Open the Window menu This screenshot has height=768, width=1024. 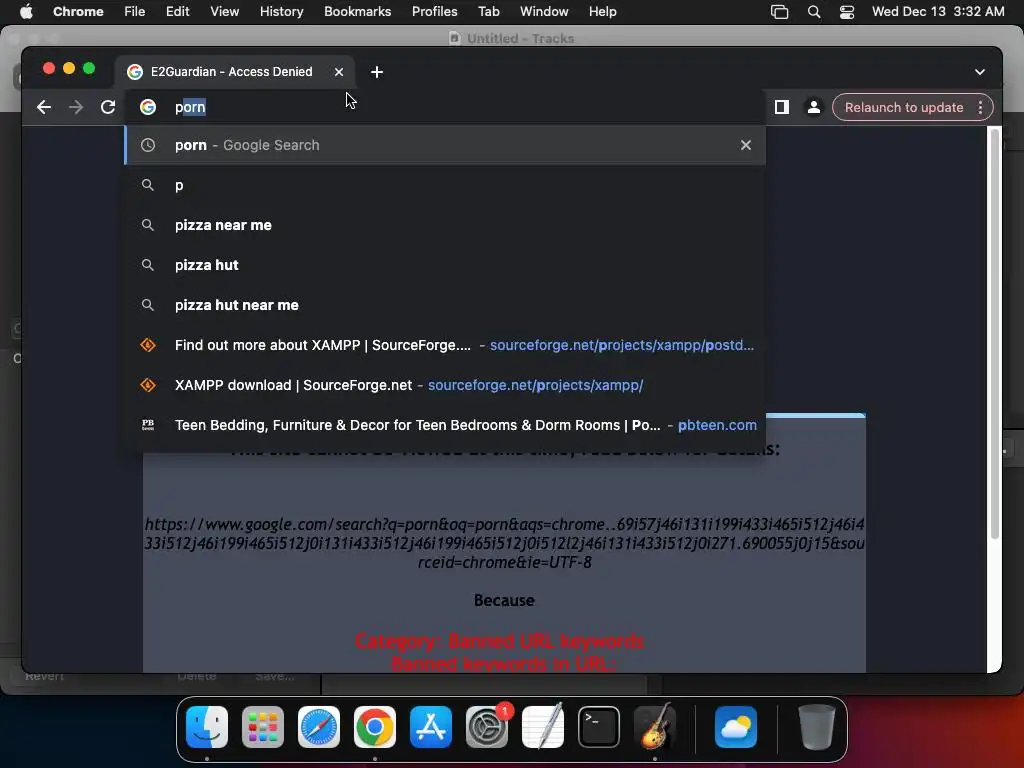click(544, 12)
